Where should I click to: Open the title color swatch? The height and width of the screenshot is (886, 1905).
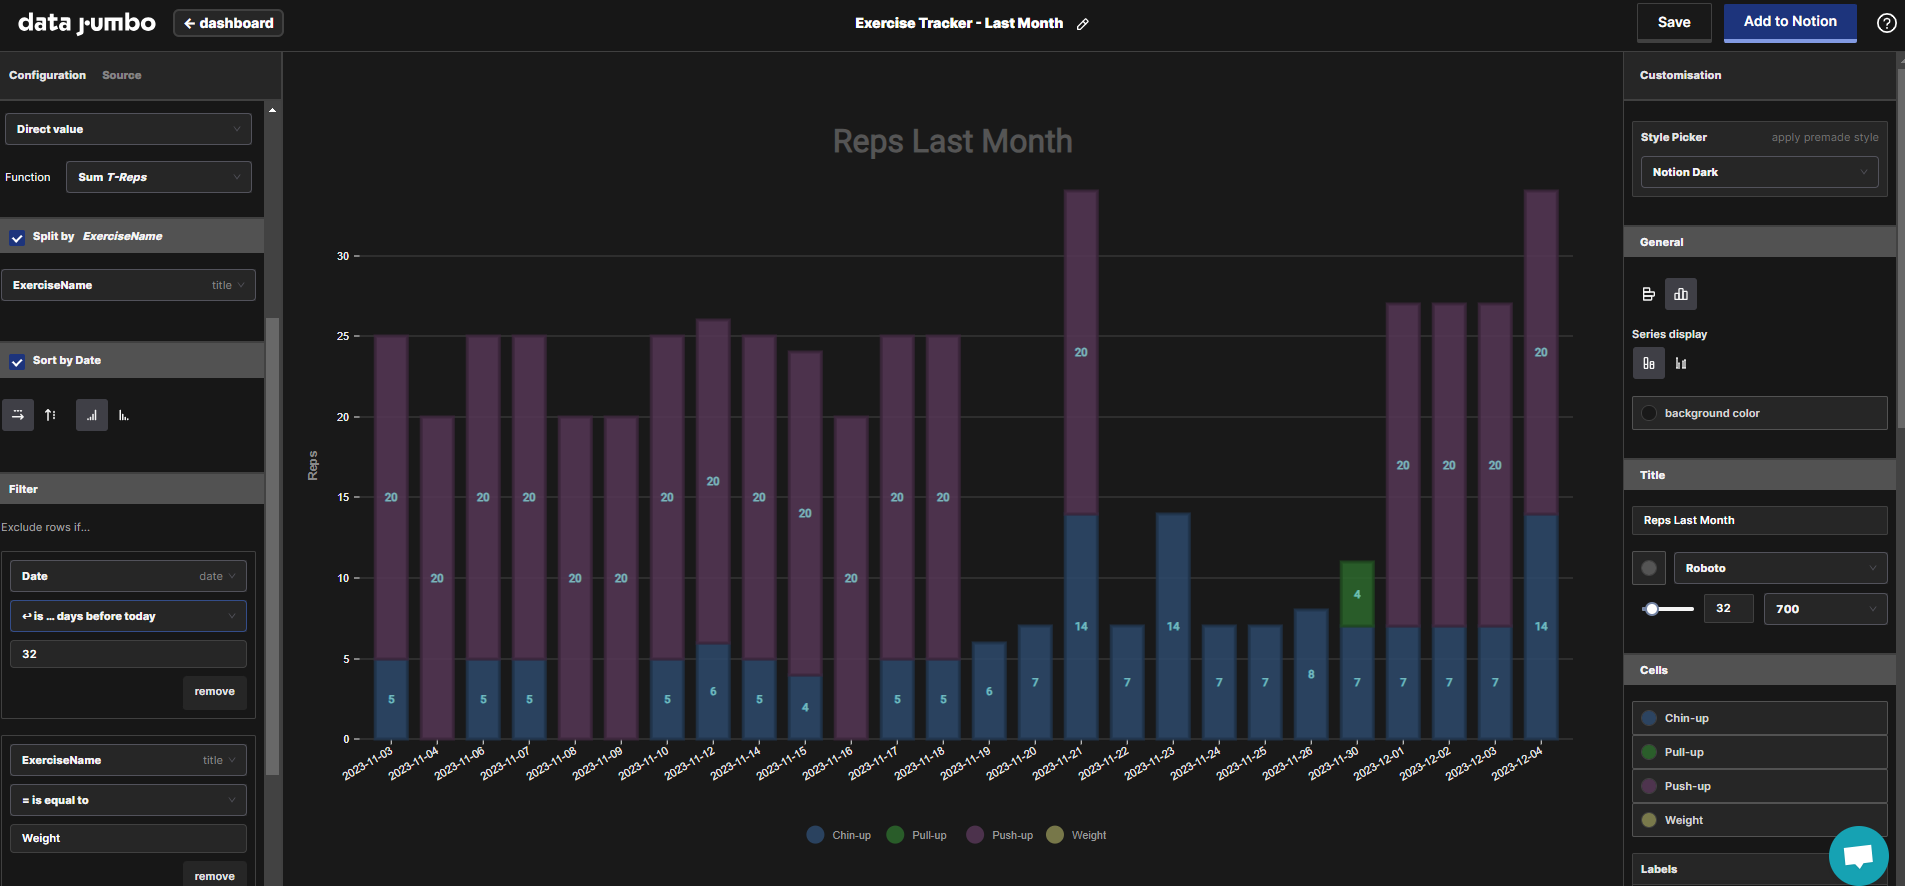pyautogui.click(x=1649, y=568)
